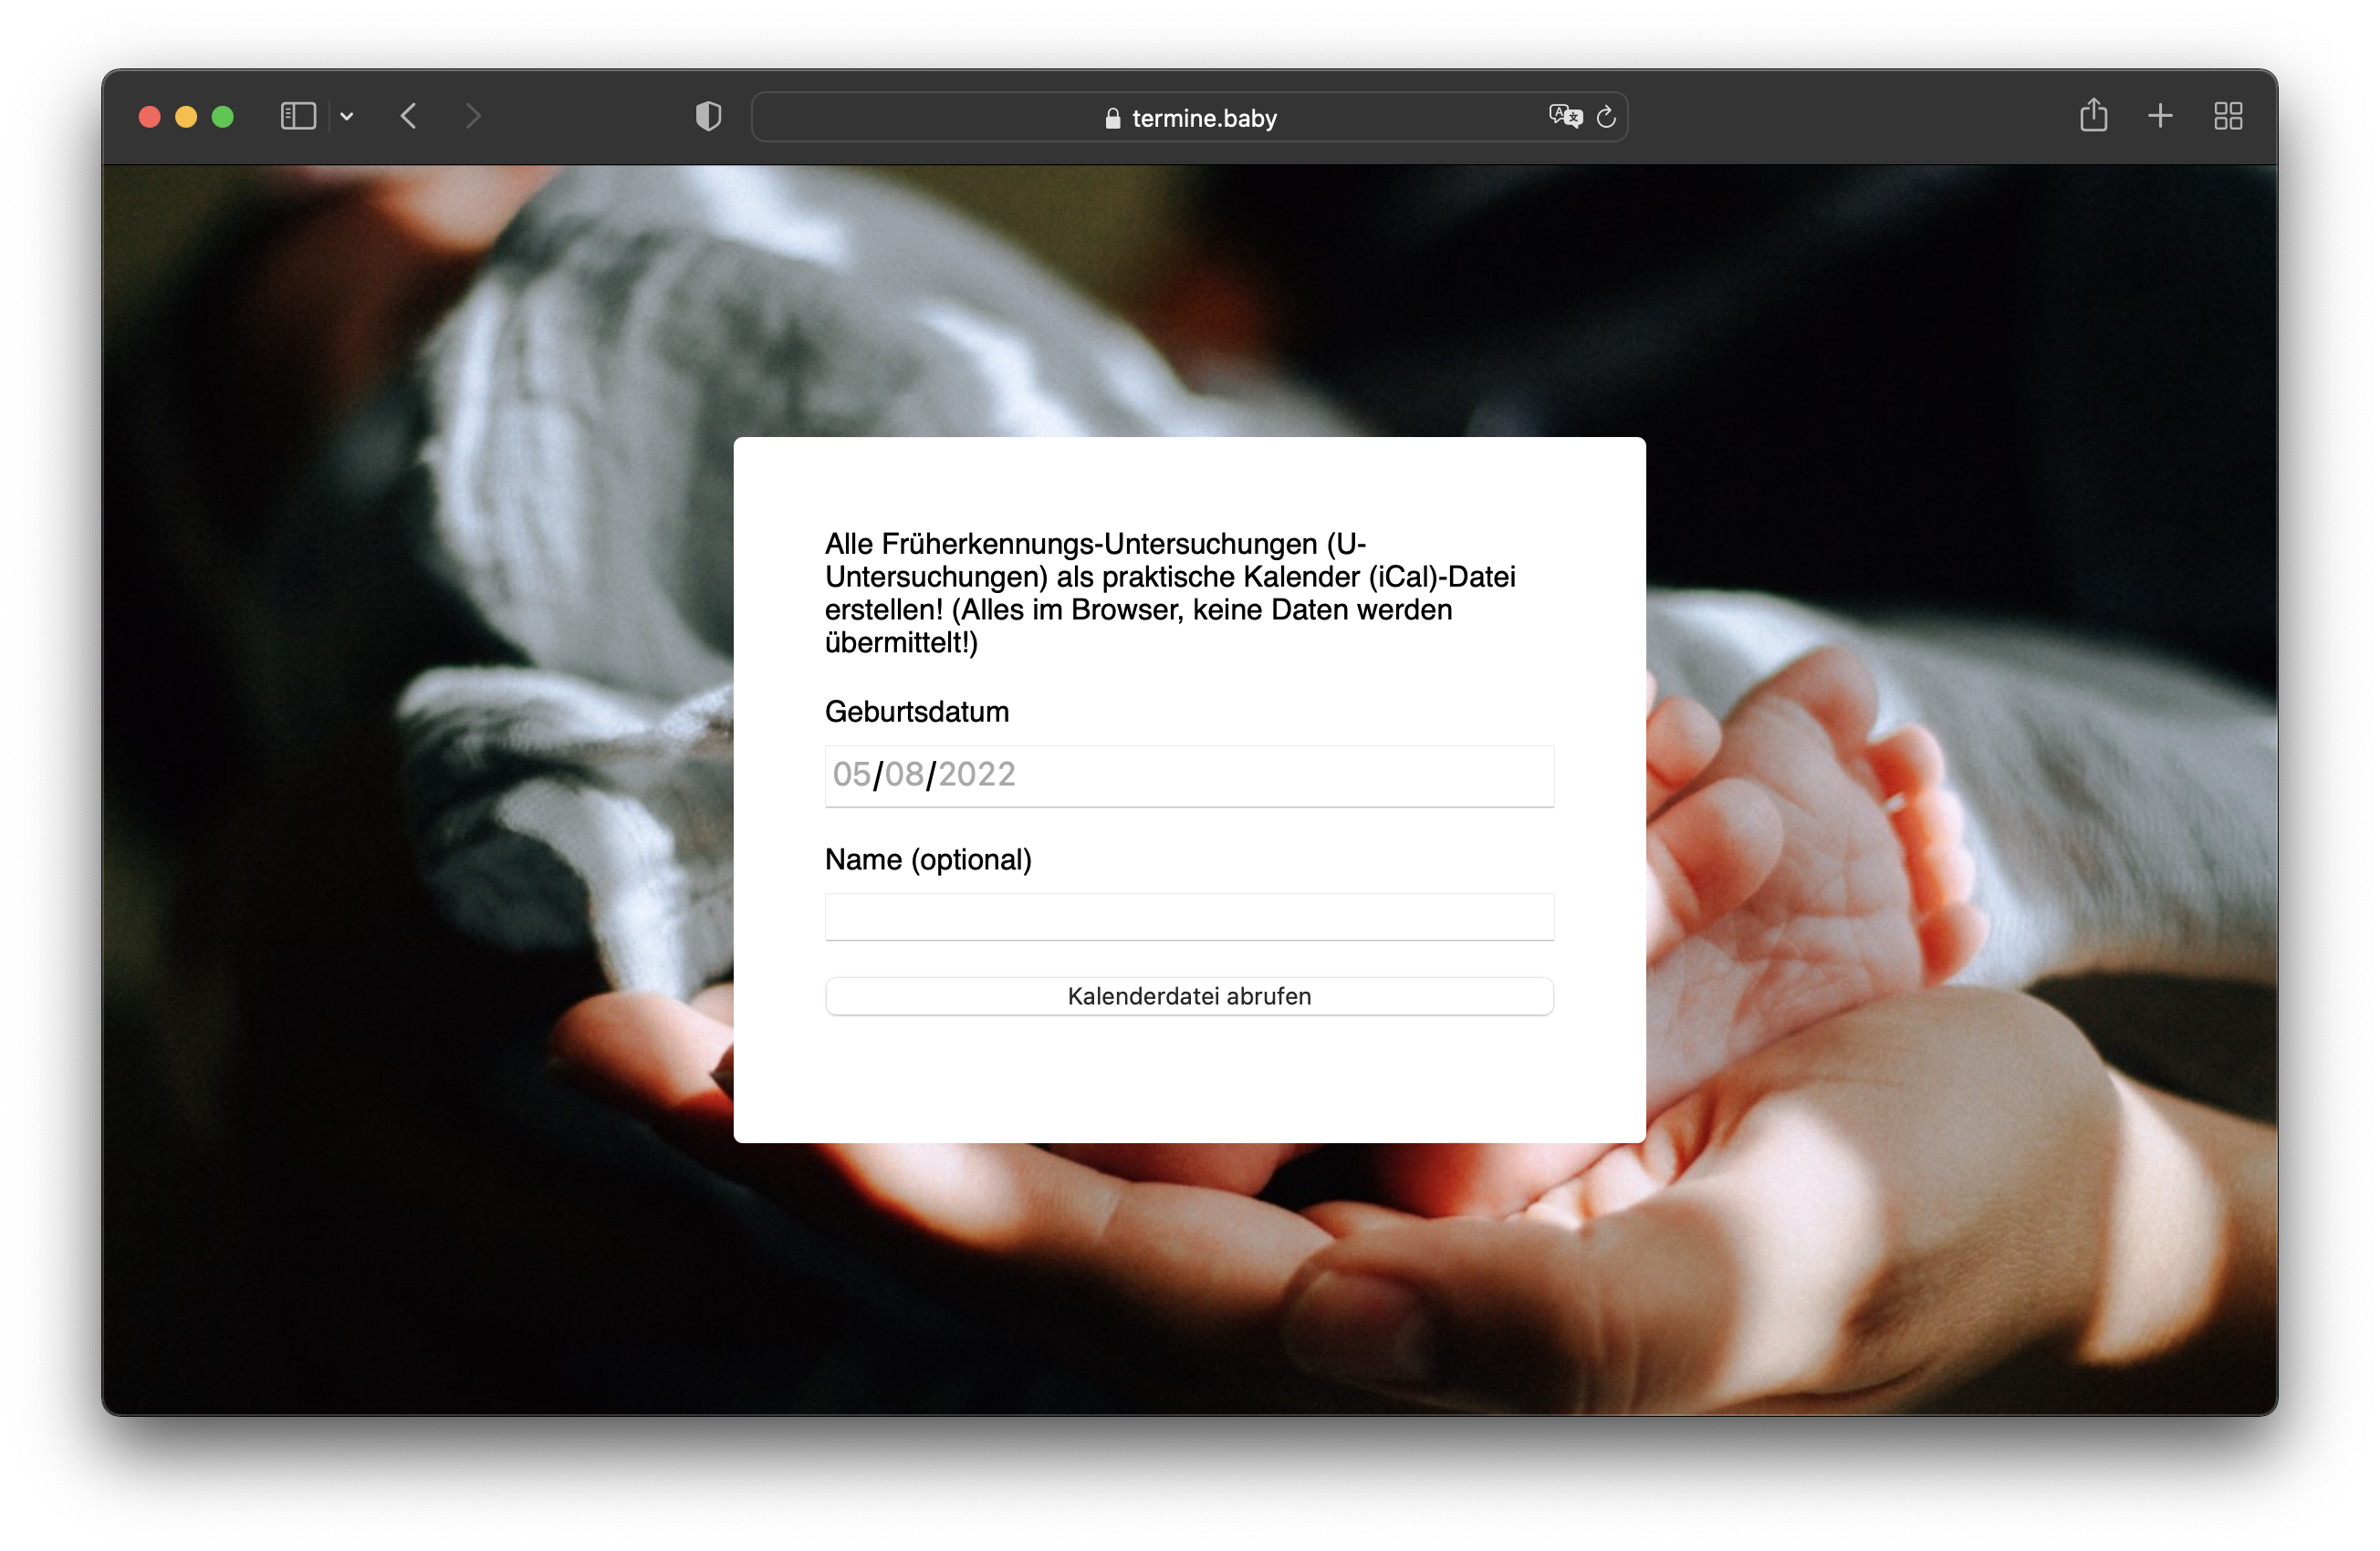The image size is (2380, 1551).
Task: Select the year 2022 in Geburtsdatum
Action: 976,774
